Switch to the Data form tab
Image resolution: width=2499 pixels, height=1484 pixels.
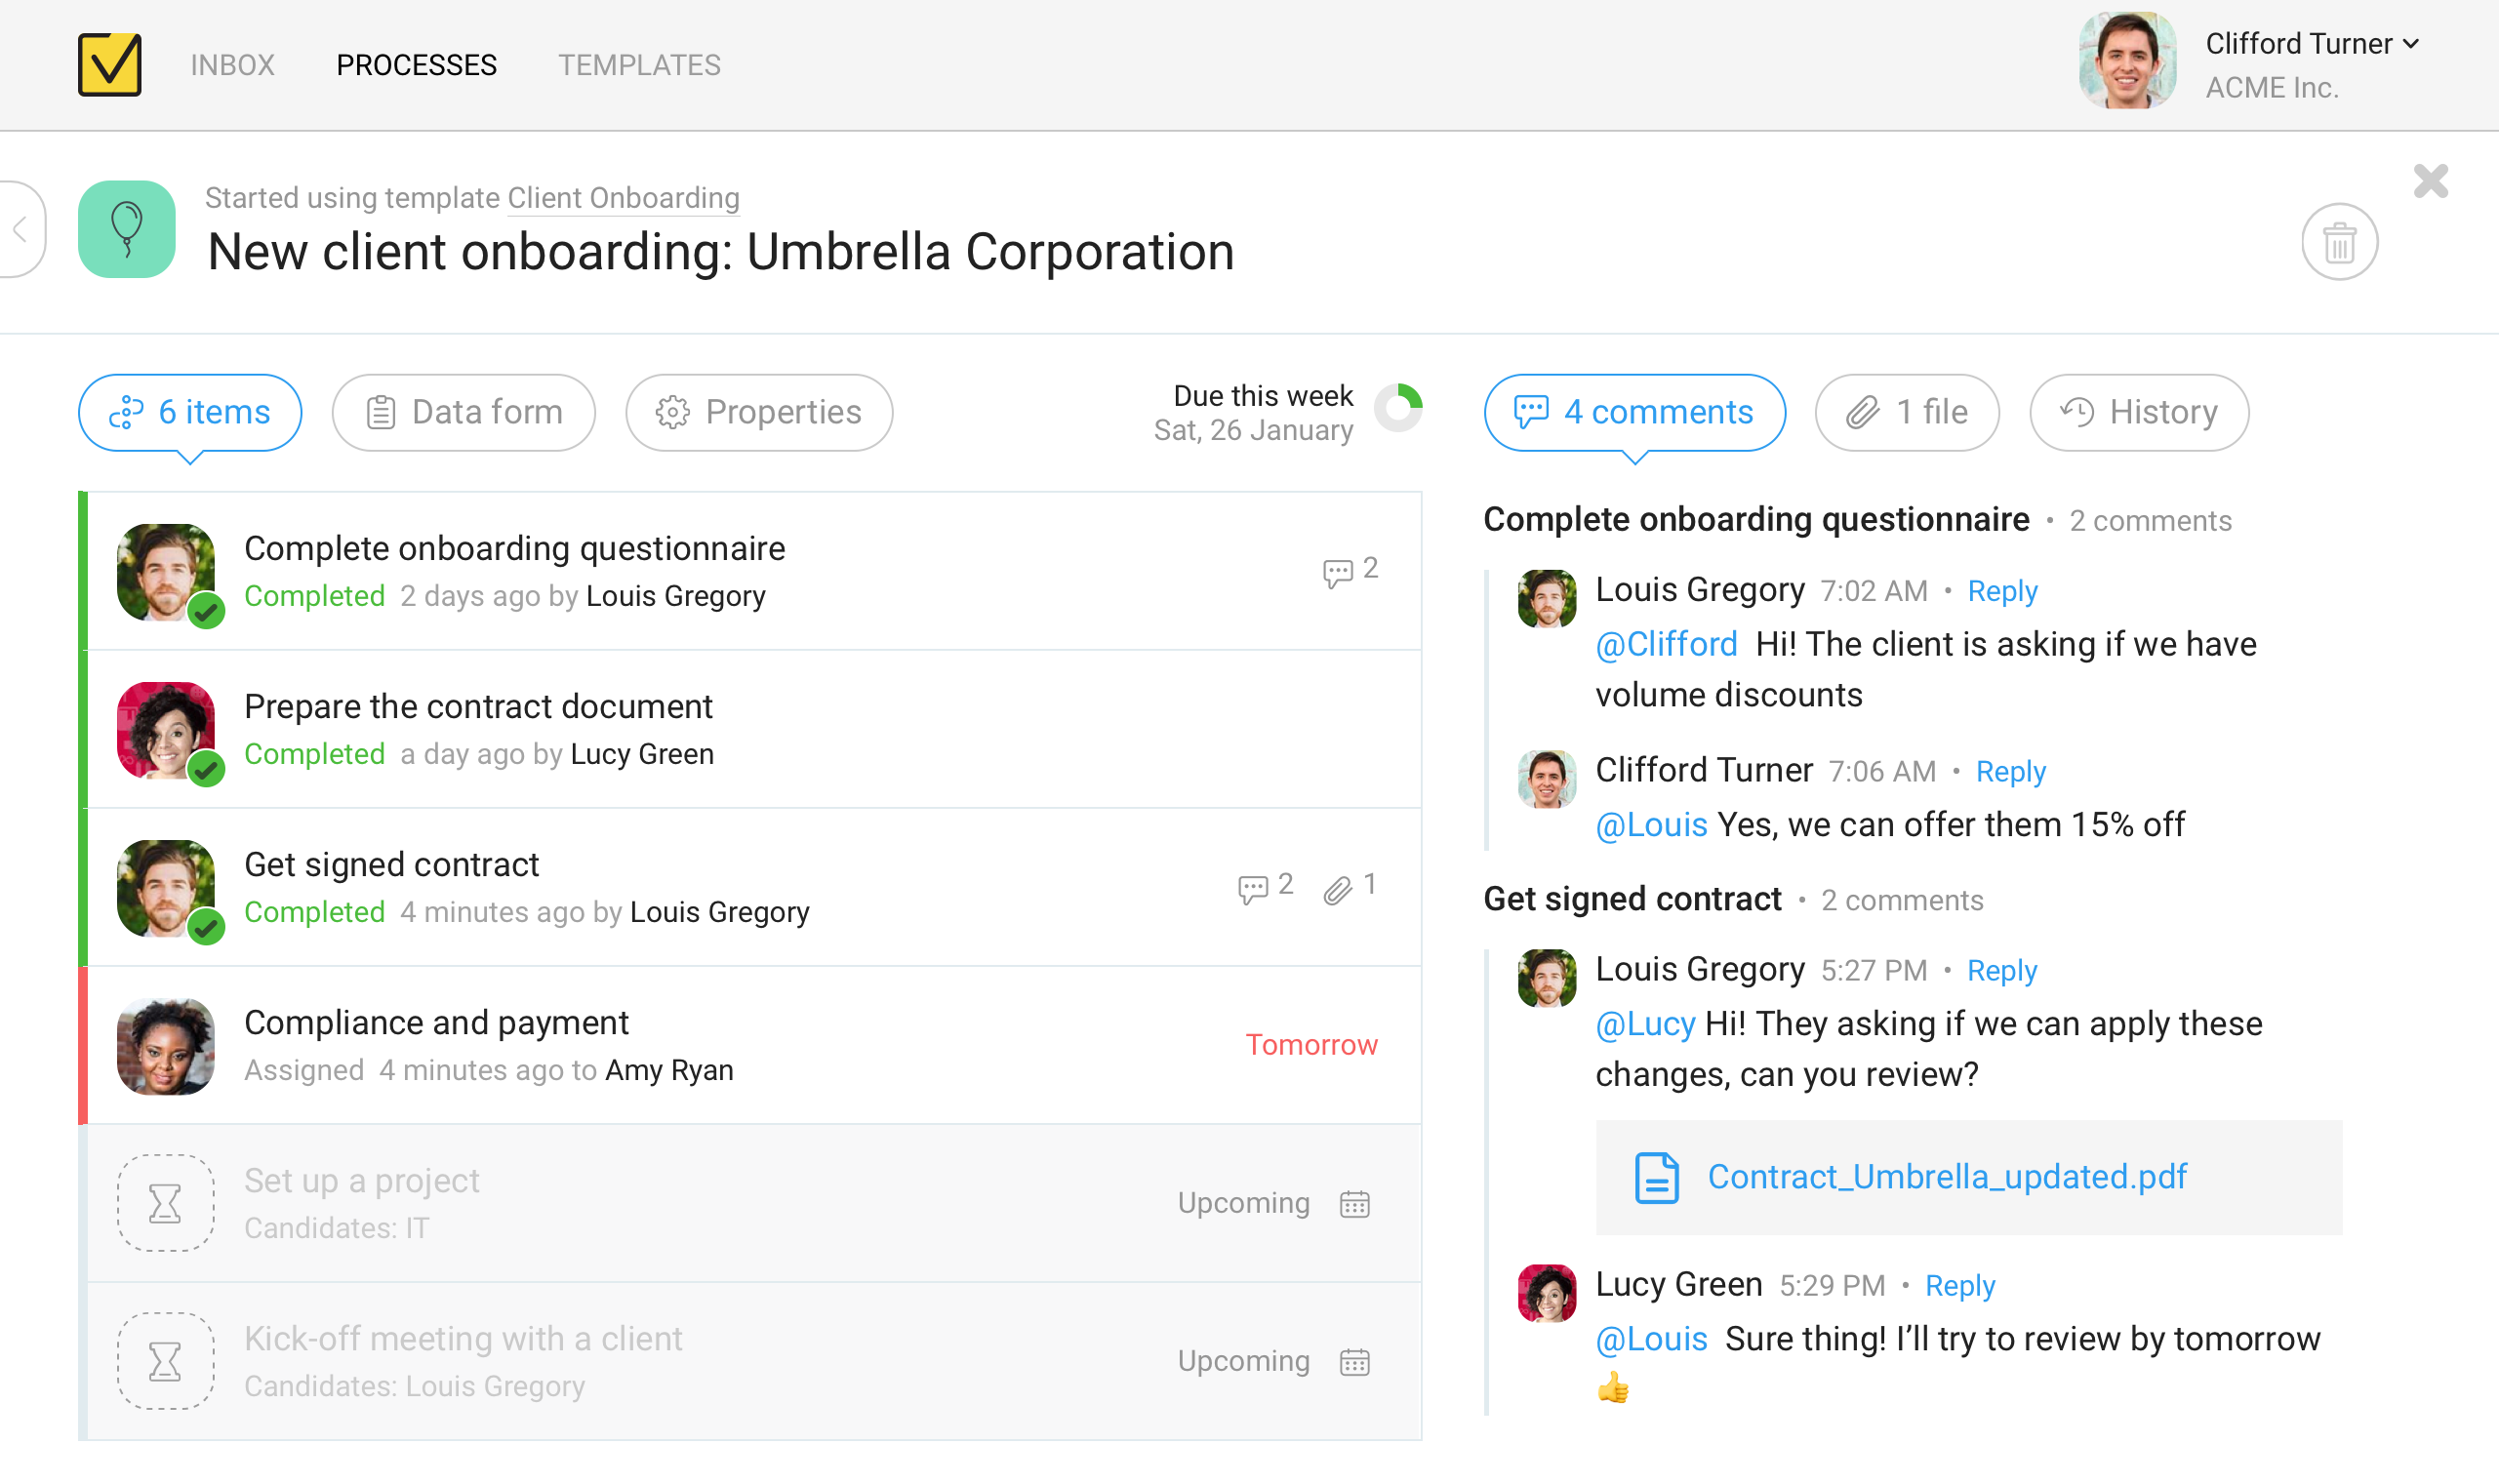pyautogui.click(x=464, y=412)
